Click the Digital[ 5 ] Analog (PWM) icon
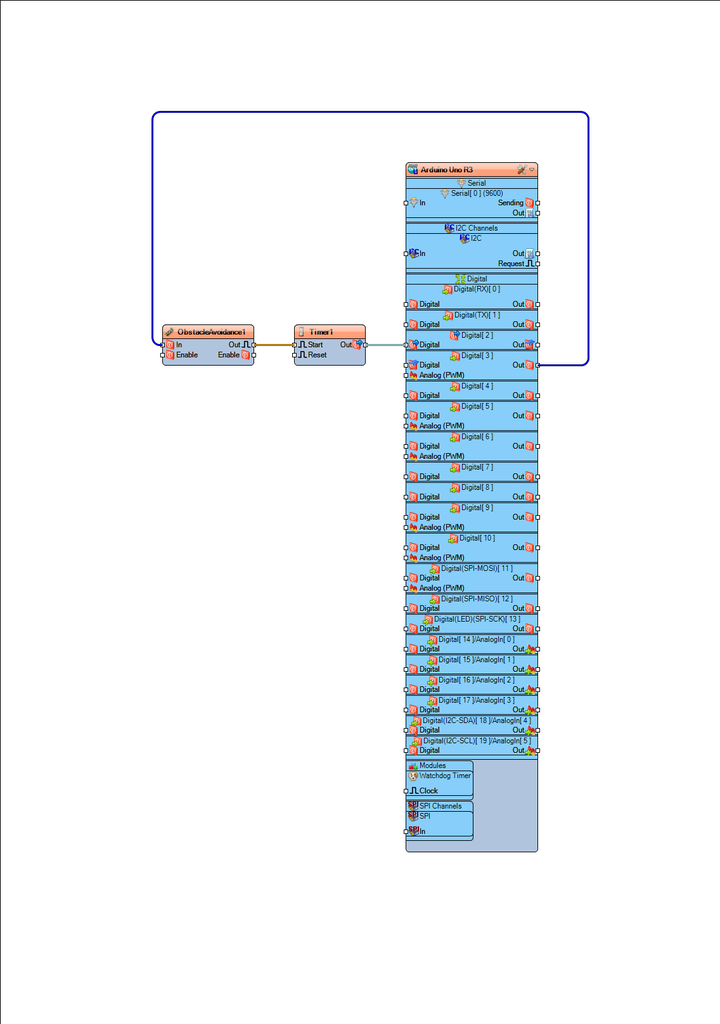 coord(412,425)
